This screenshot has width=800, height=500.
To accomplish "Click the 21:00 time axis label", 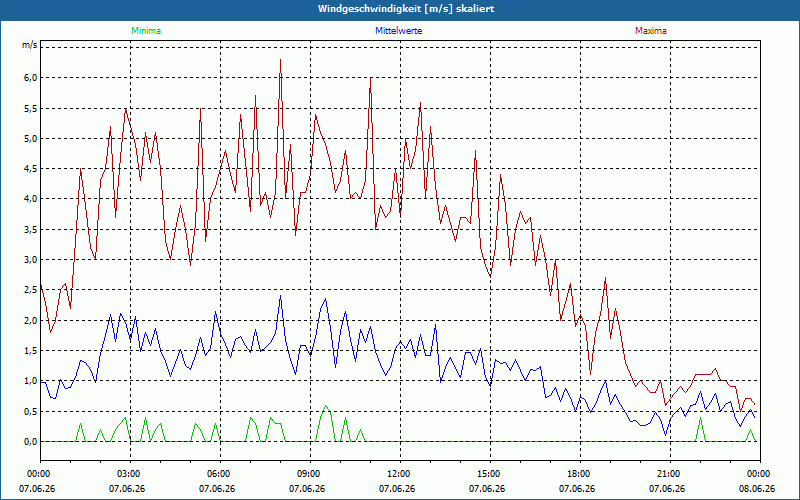I will 670,474.
